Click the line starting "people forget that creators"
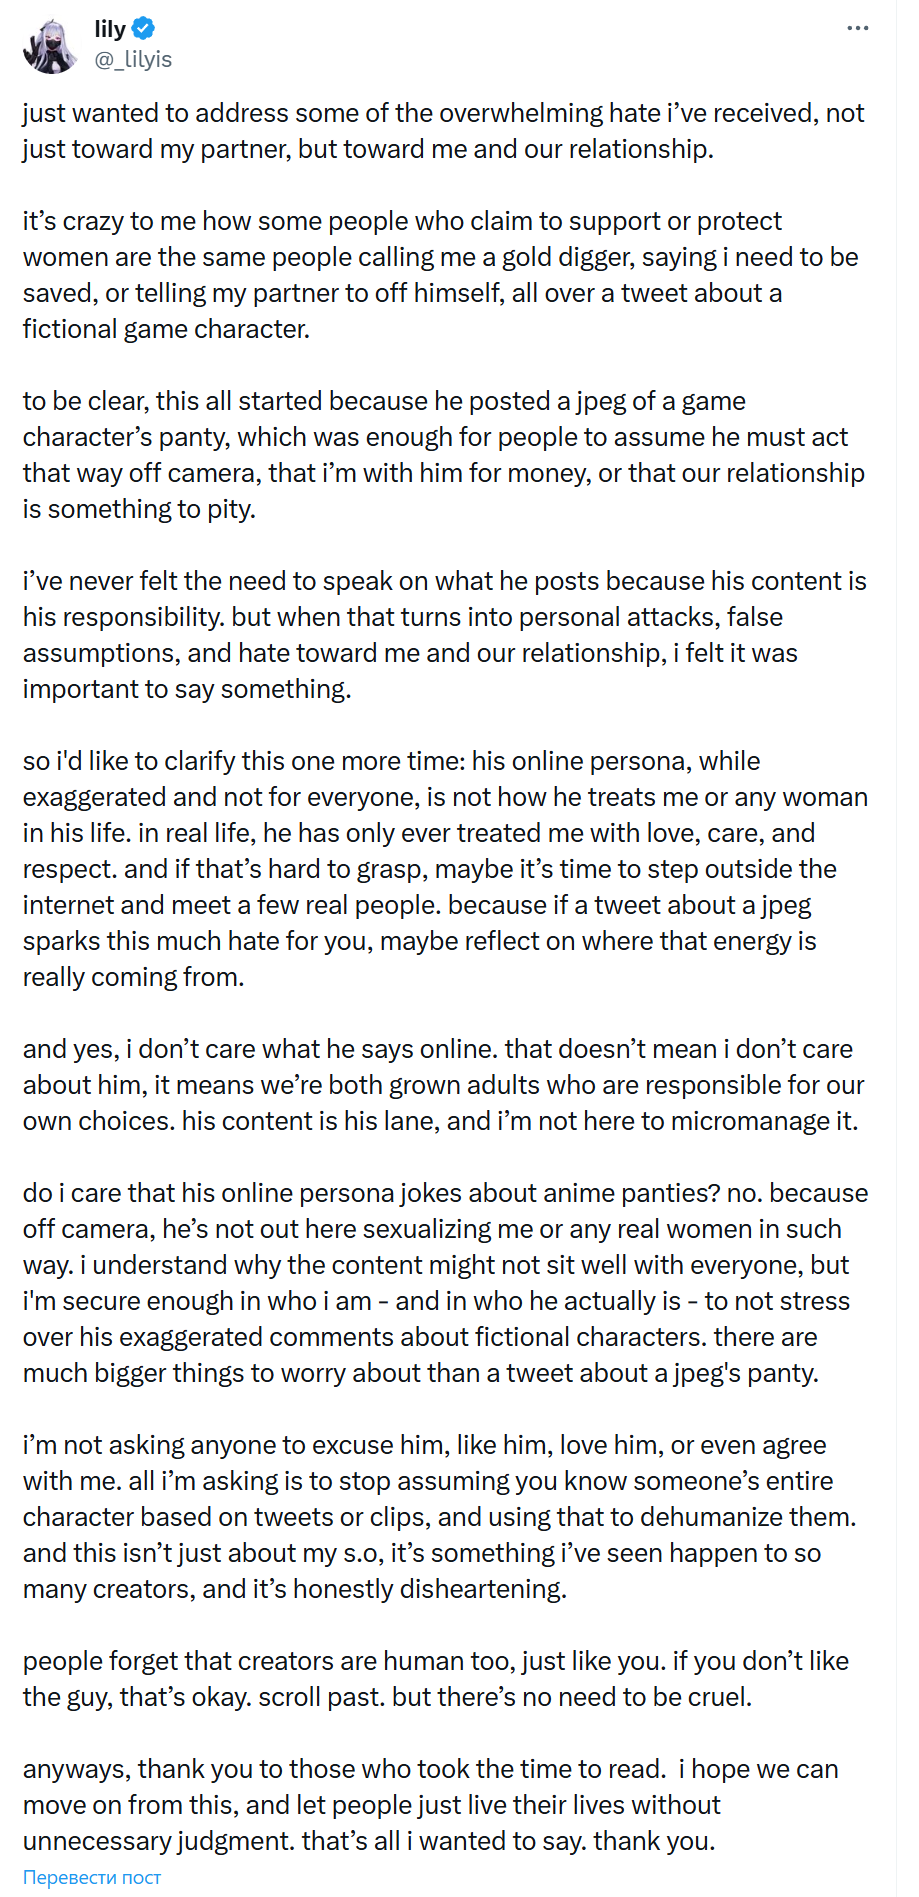This screenshot has width=919, height=1897. coord(436,1661)
